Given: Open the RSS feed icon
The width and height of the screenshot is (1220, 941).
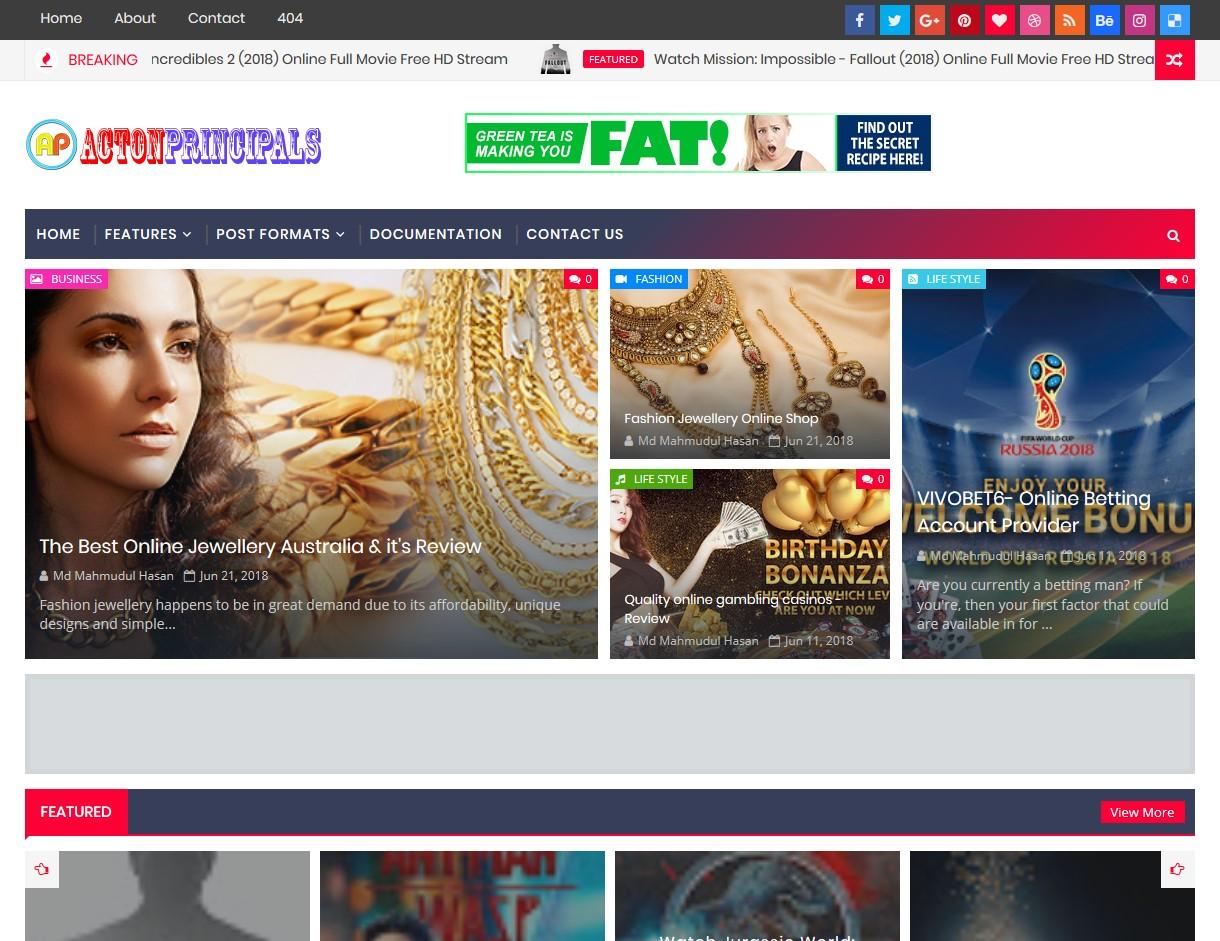Looking at the screenshot, I should [1069, 20].
